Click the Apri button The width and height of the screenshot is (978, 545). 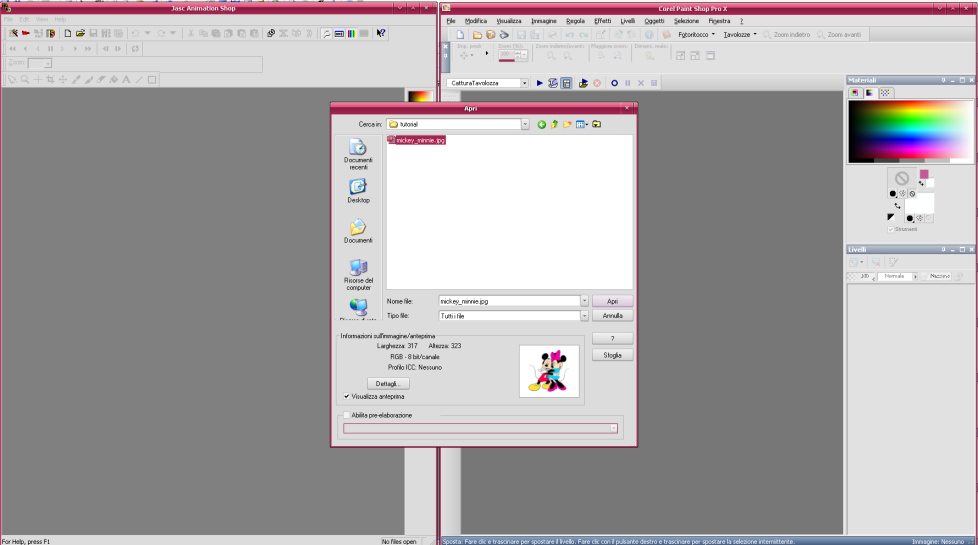(x=612, y=301)
